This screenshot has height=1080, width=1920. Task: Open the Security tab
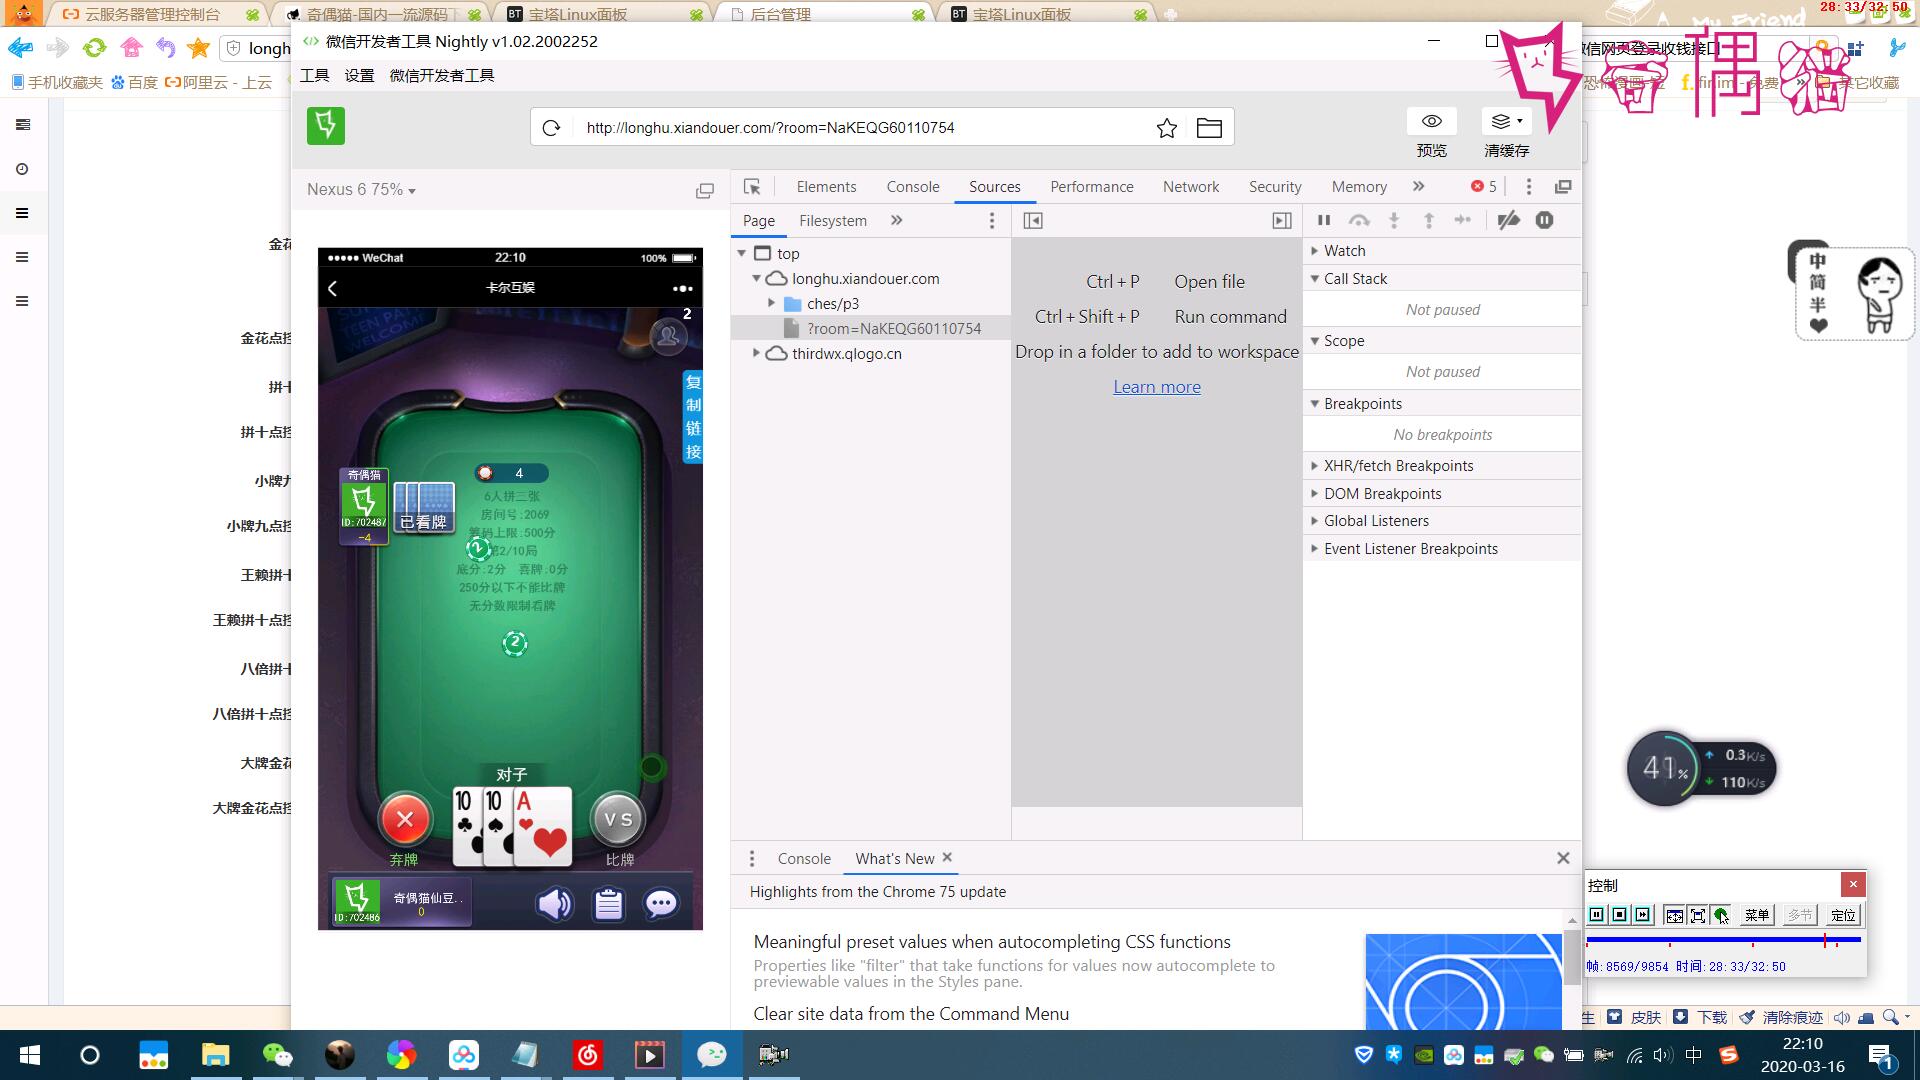[x=1275, y=187]
